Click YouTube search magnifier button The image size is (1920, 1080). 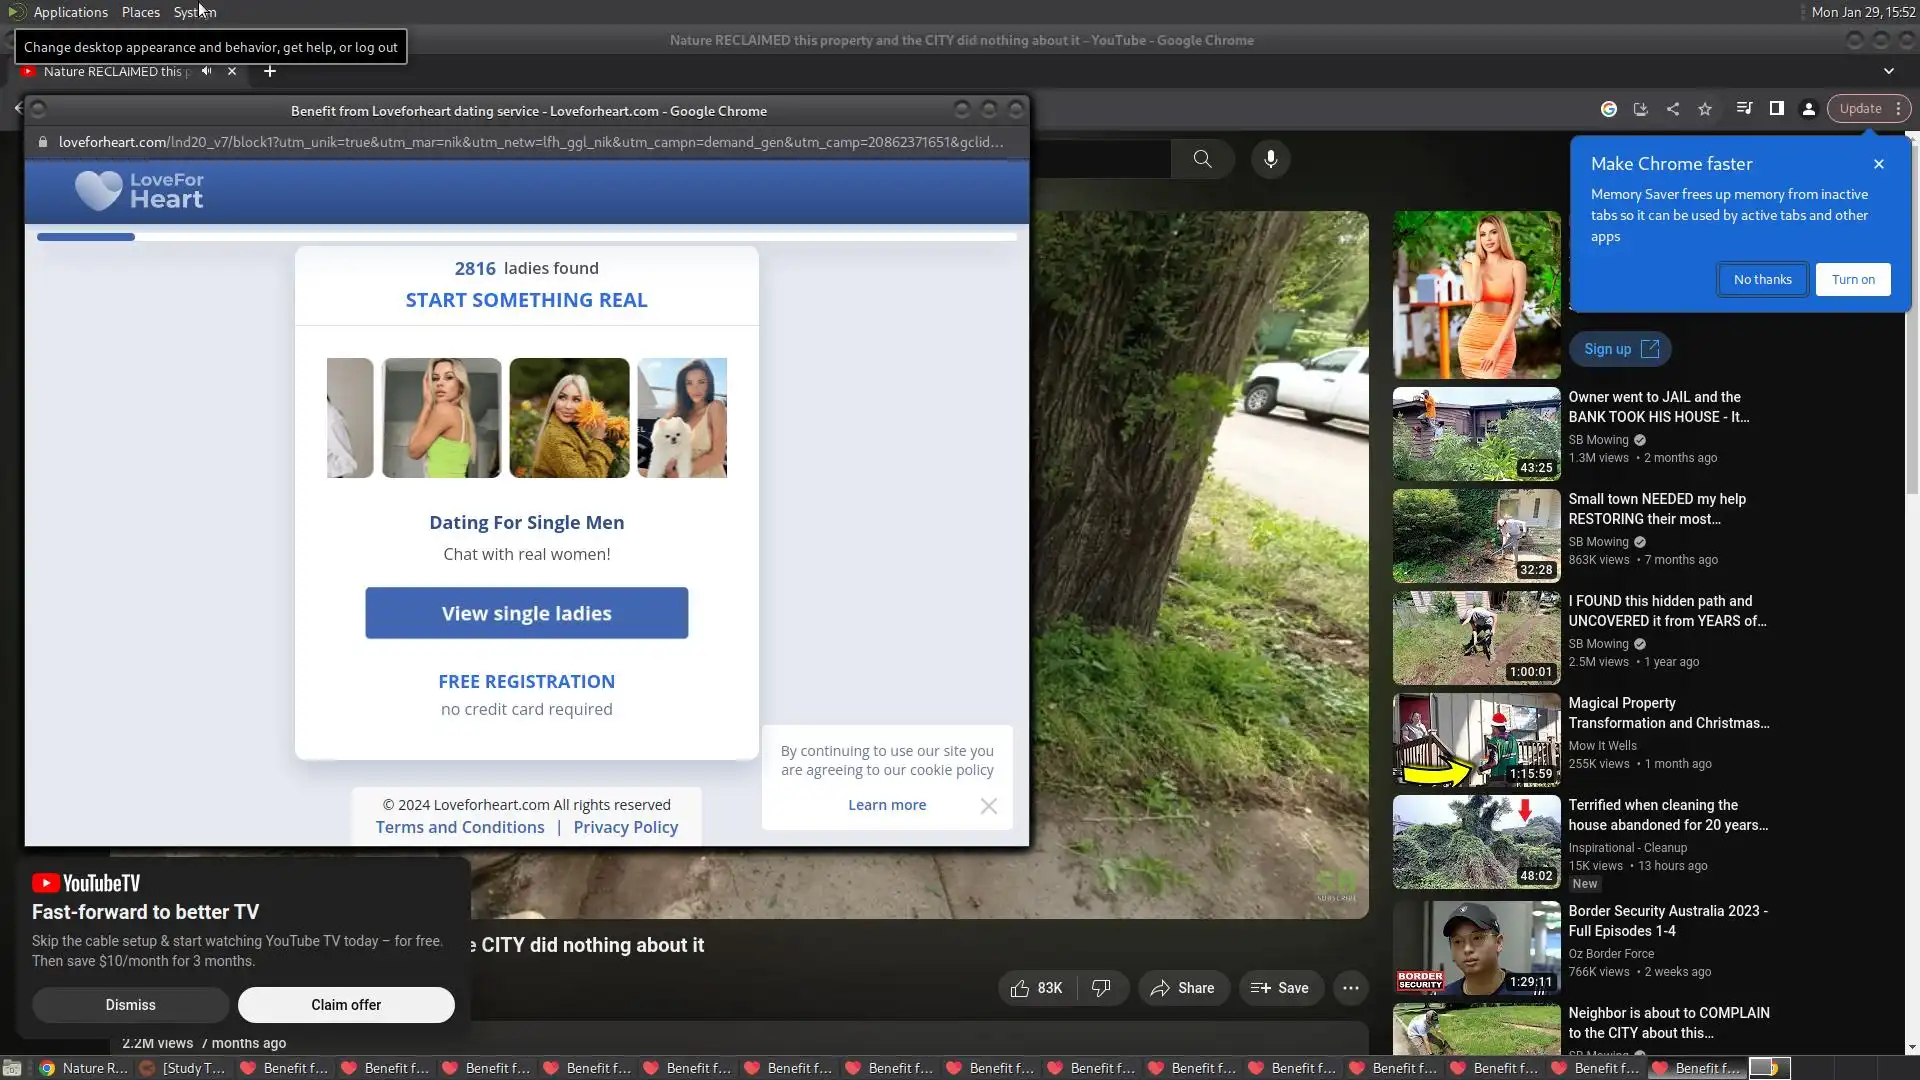coord(1202,159)
